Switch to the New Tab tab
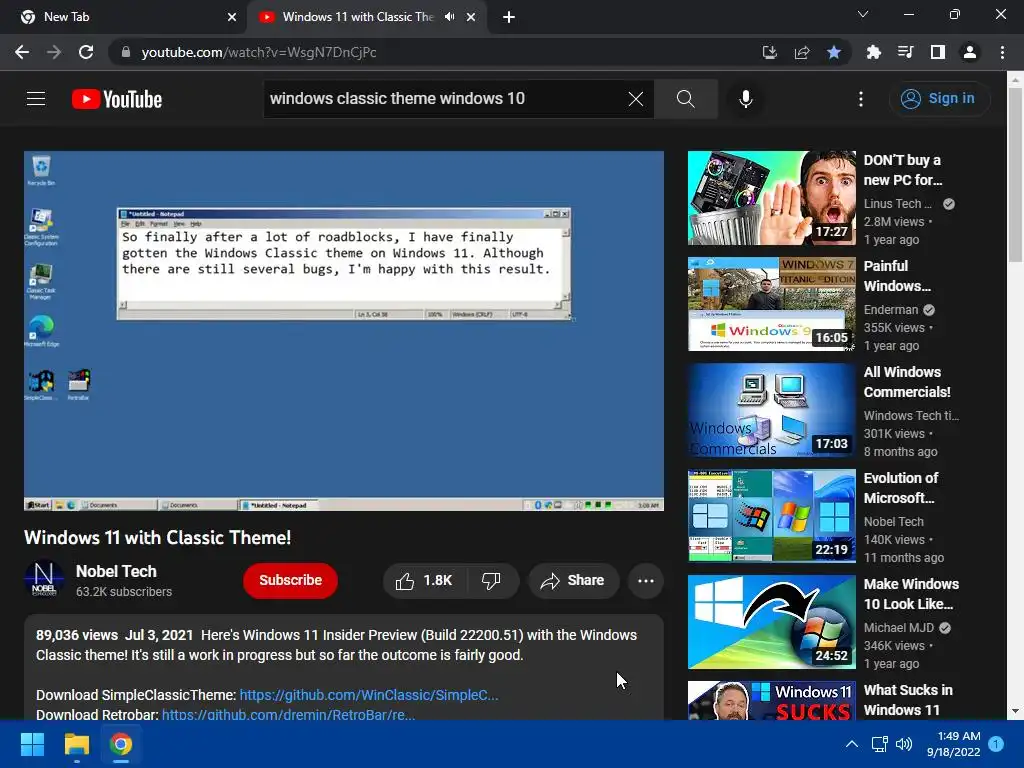This screenshot has width=1024, height=768. pyautogui.click(x=123, y=17)
